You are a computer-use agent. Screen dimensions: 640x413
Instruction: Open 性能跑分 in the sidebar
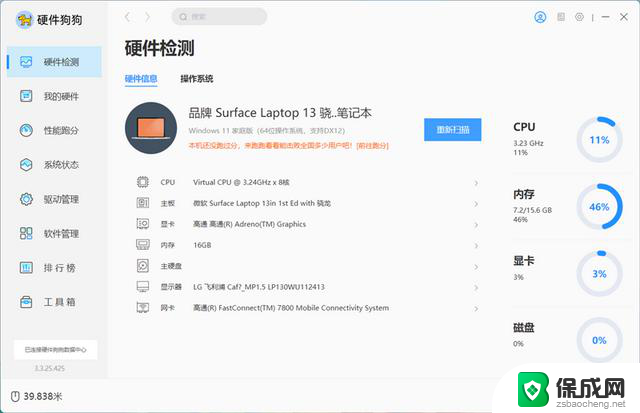pos(54,131)
